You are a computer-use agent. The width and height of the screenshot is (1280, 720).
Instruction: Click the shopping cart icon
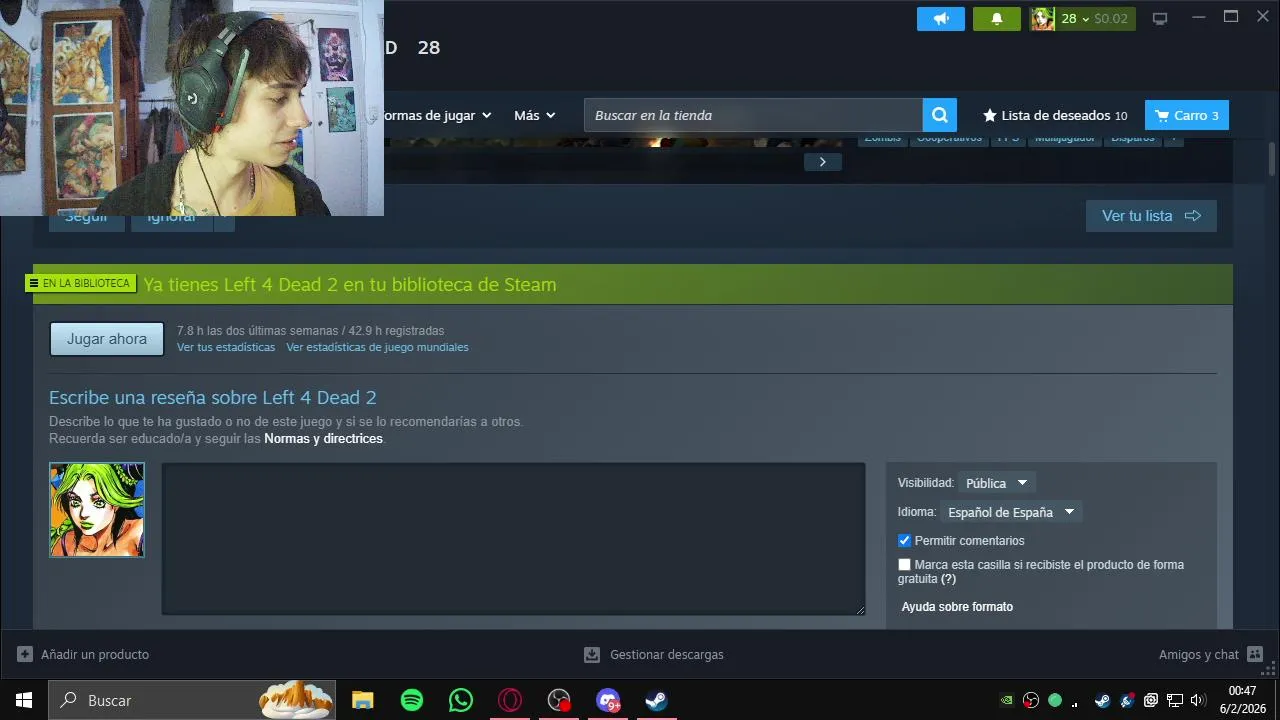(x=1162, y=115)
